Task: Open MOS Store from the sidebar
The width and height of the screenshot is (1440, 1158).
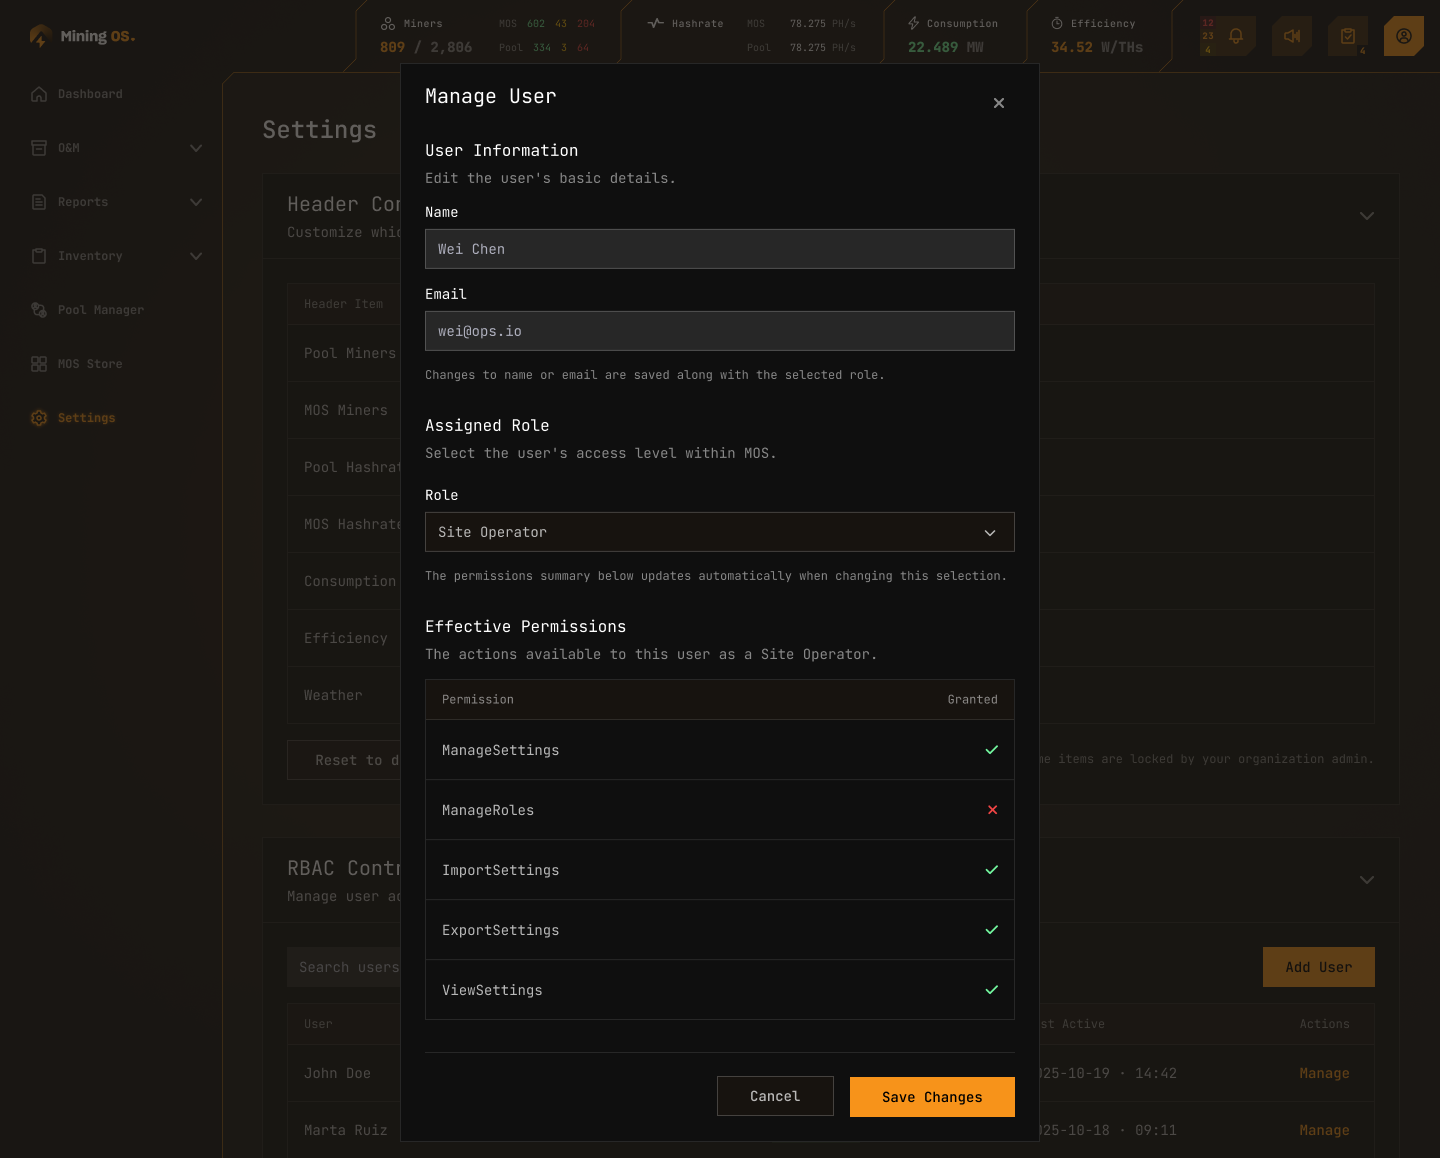Action: pyautogui.click(x=90, y=363)
